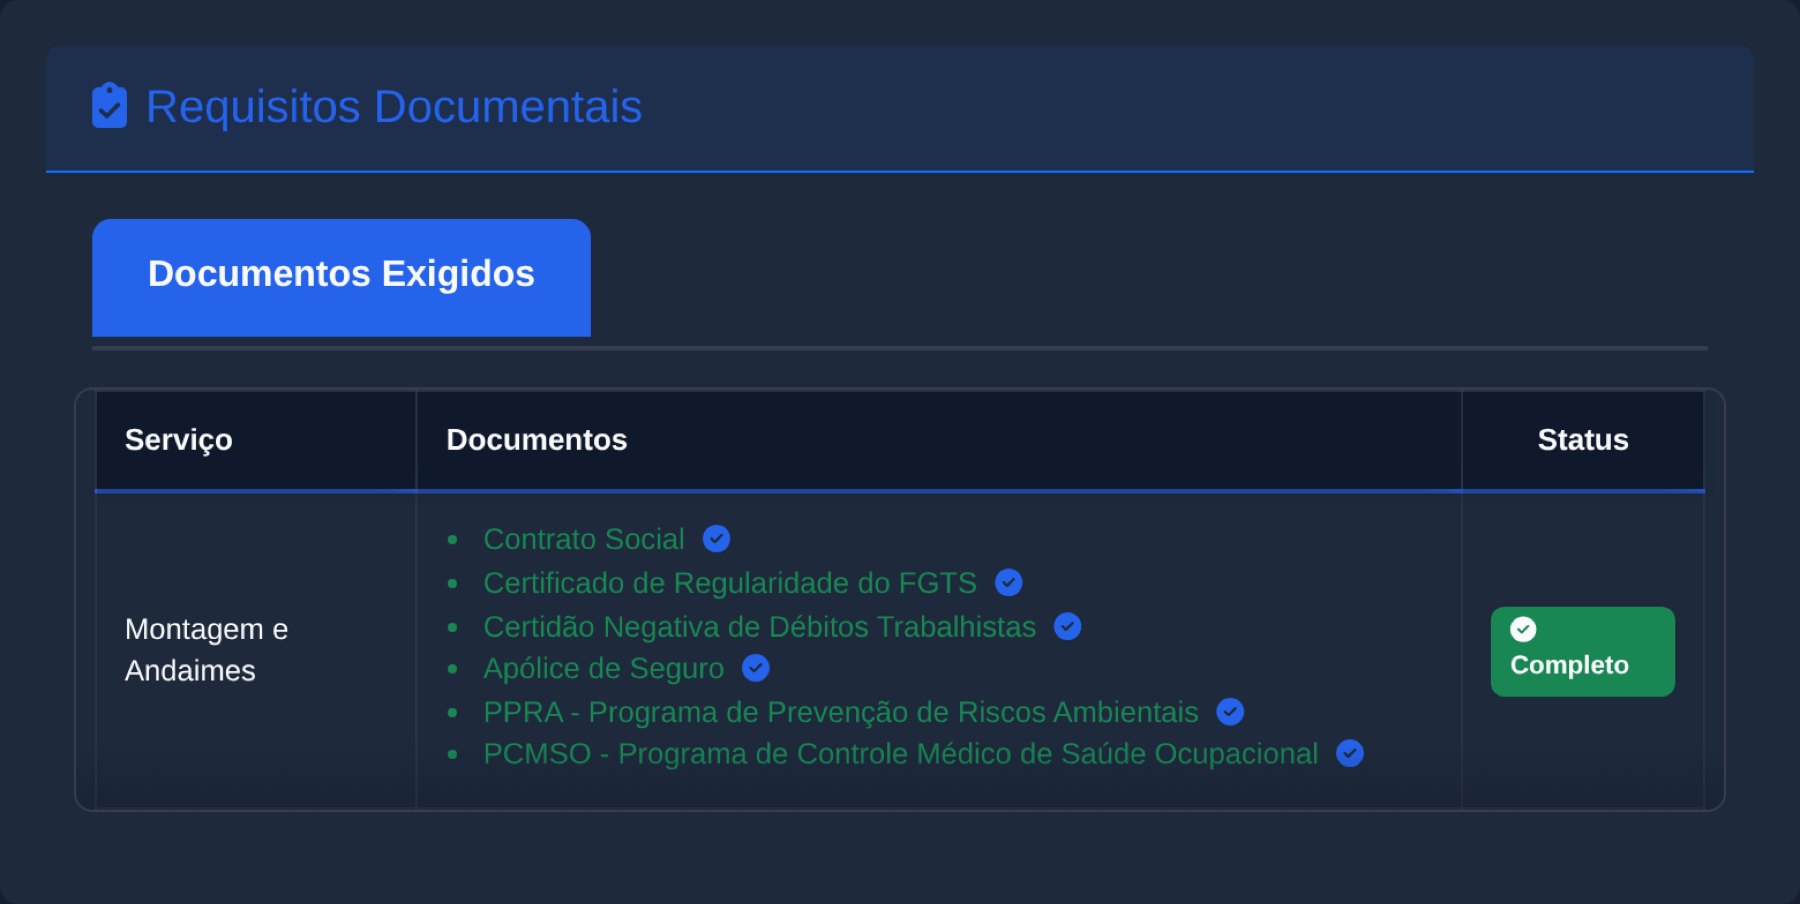
Task: Click the Apólice de Seguro document text
Action: point(604,668)
